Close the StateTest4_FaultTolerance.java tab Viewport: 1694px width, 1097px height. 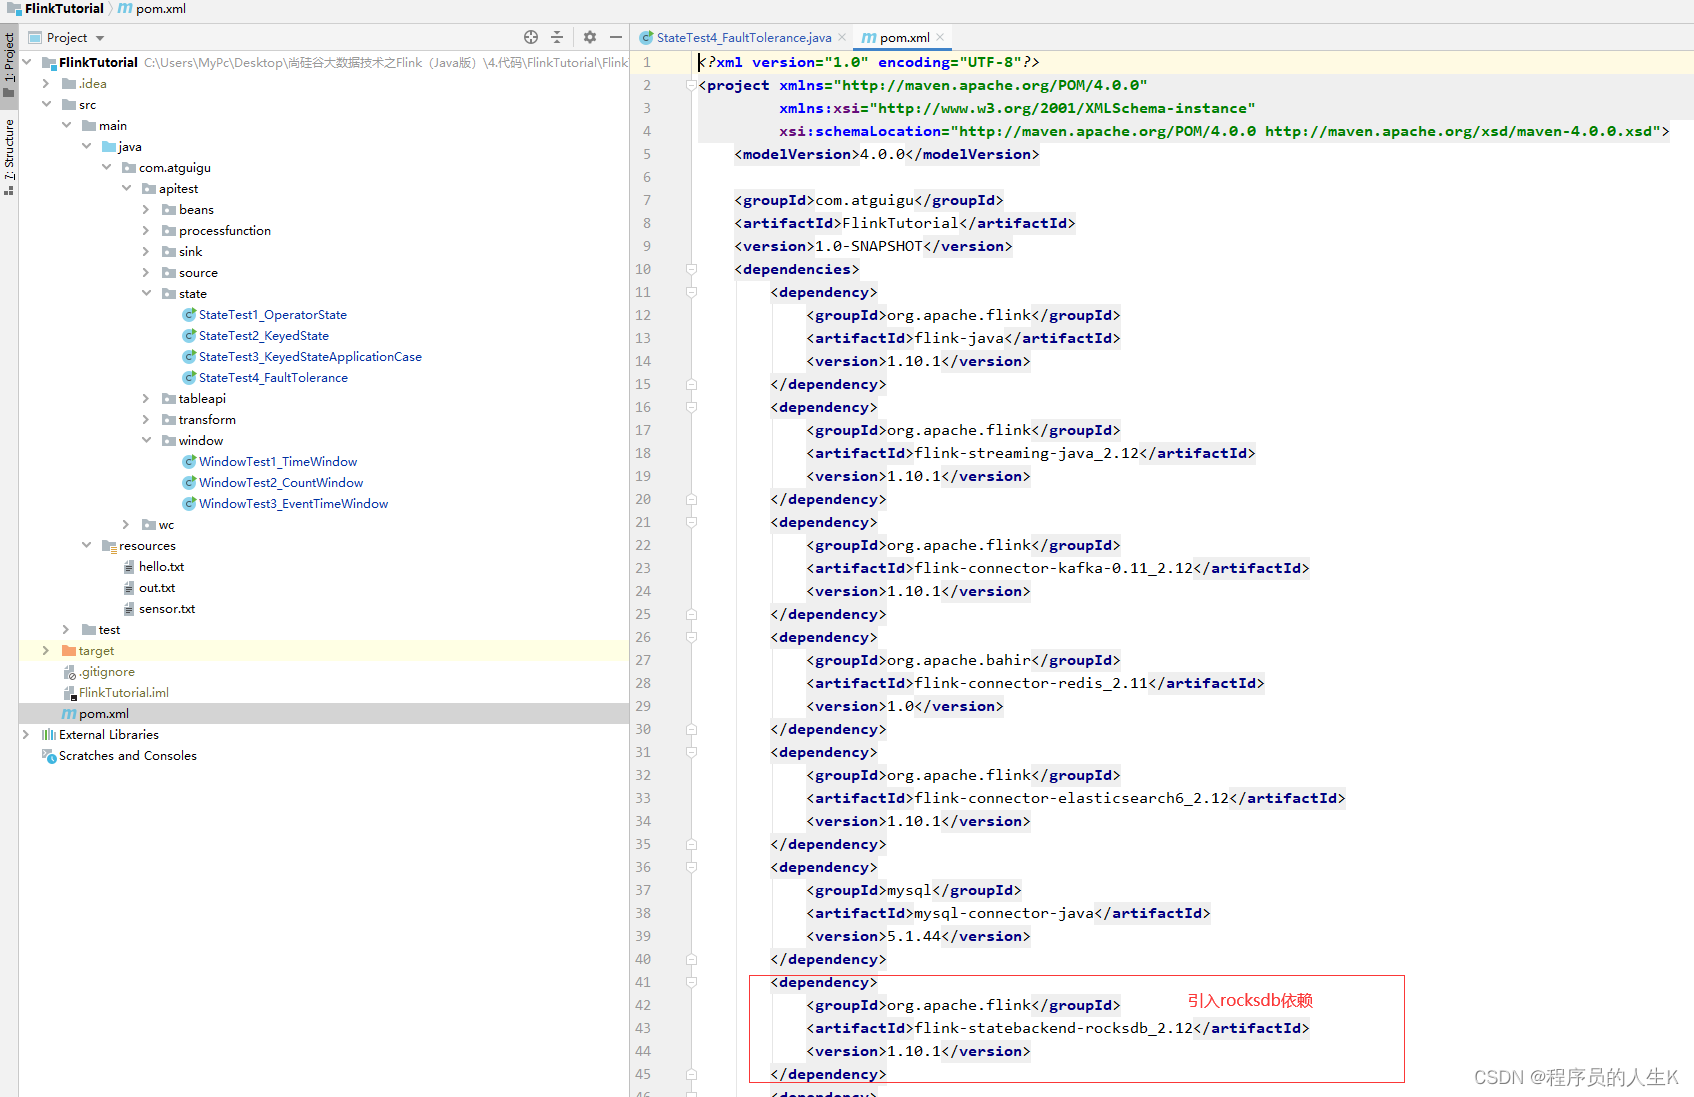point(842,38)
